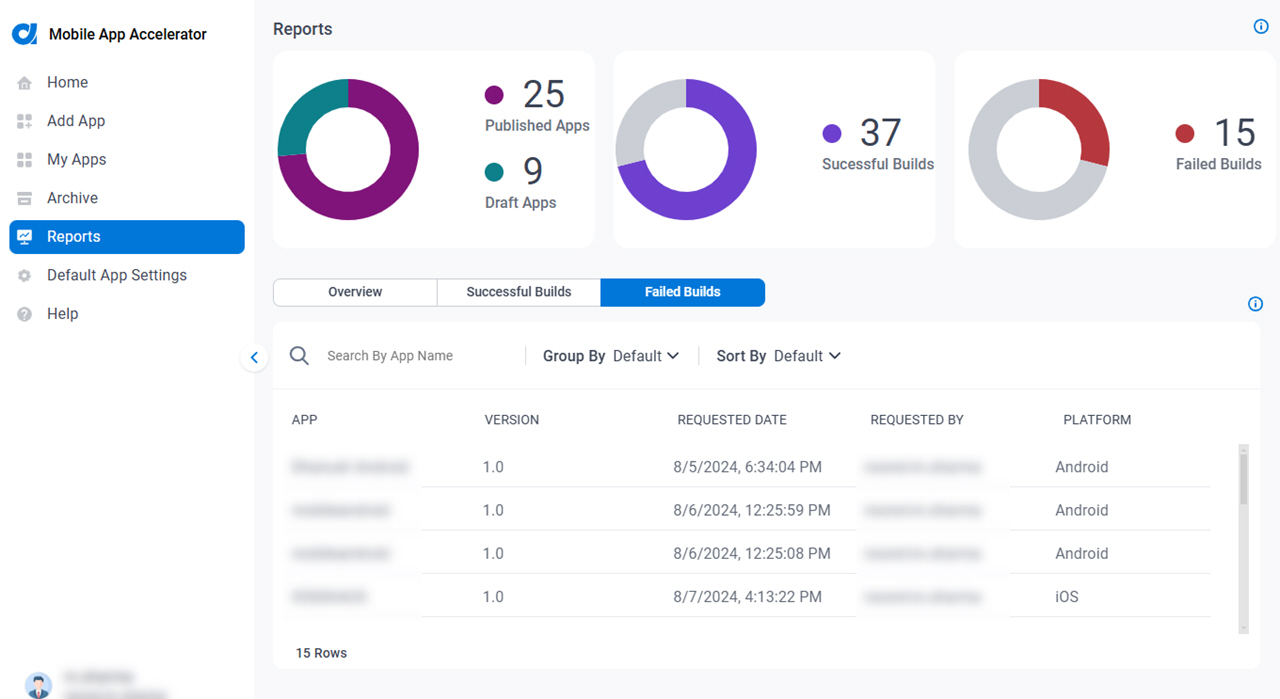Screen dimensions: 1280x699
Task: Click the search magnifier icon
Action: (x=299, y=355)
